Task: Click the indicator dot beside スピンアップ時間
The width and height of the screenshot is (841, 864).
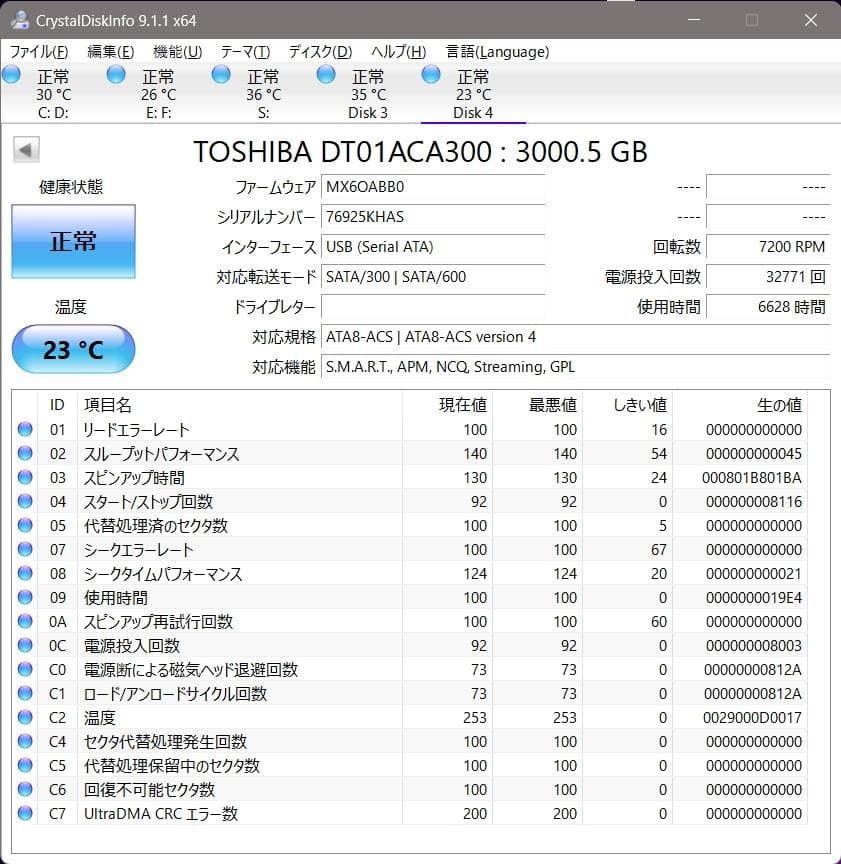Action: 25,477
